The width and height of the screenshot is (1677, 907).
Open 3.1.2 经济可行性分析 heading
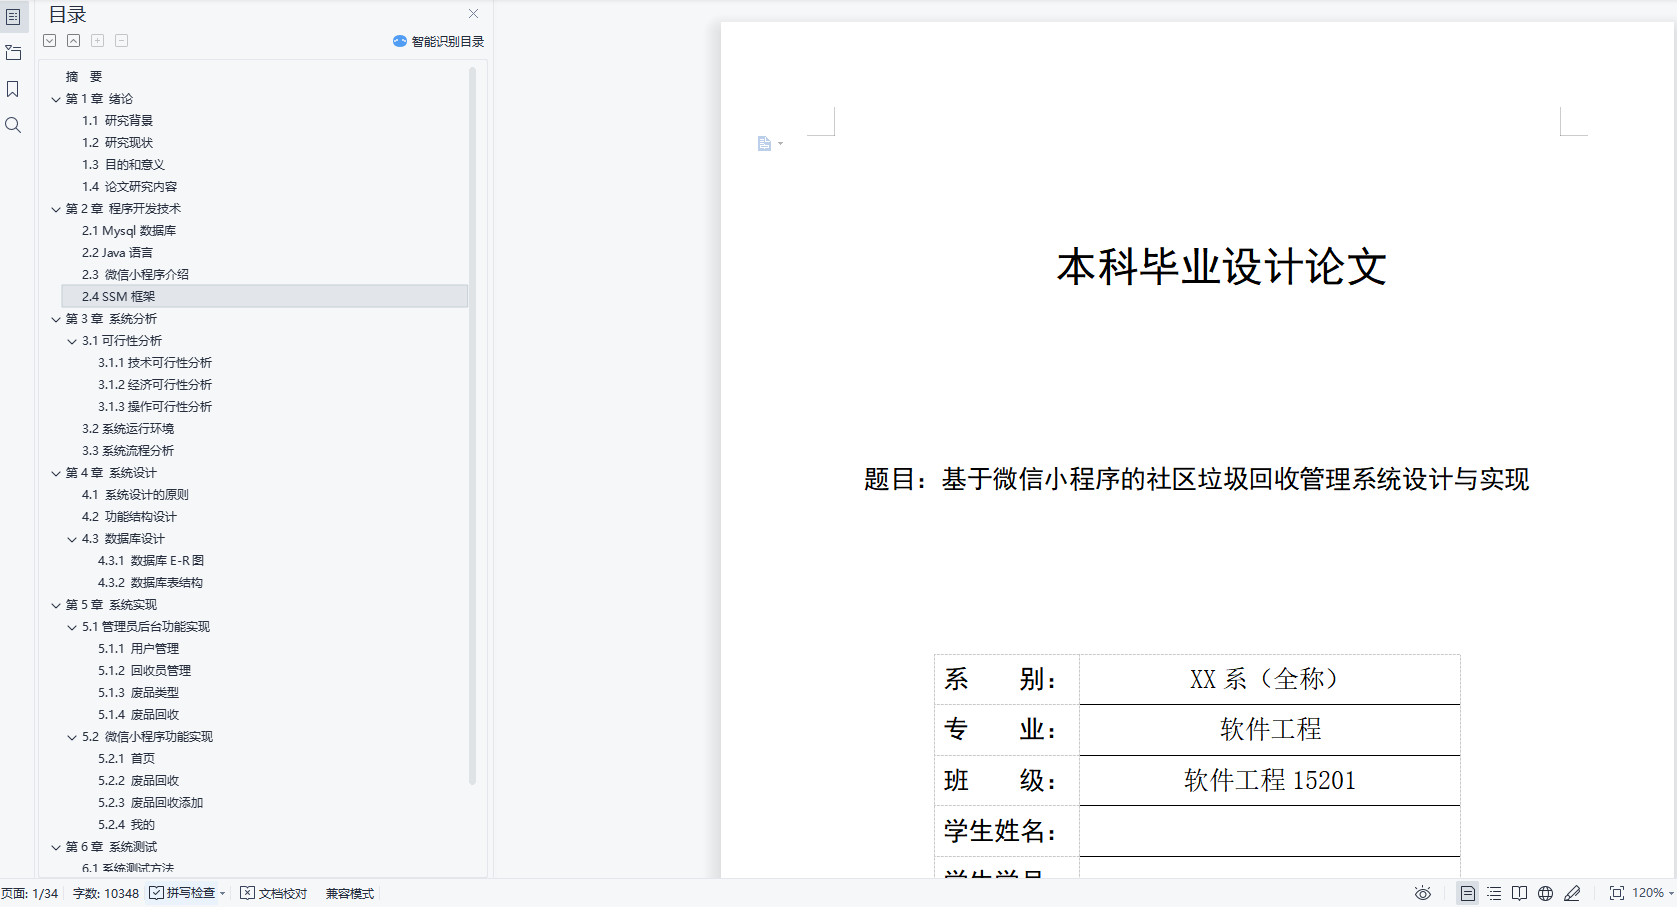pyautogui.click(x=155, y=385)
